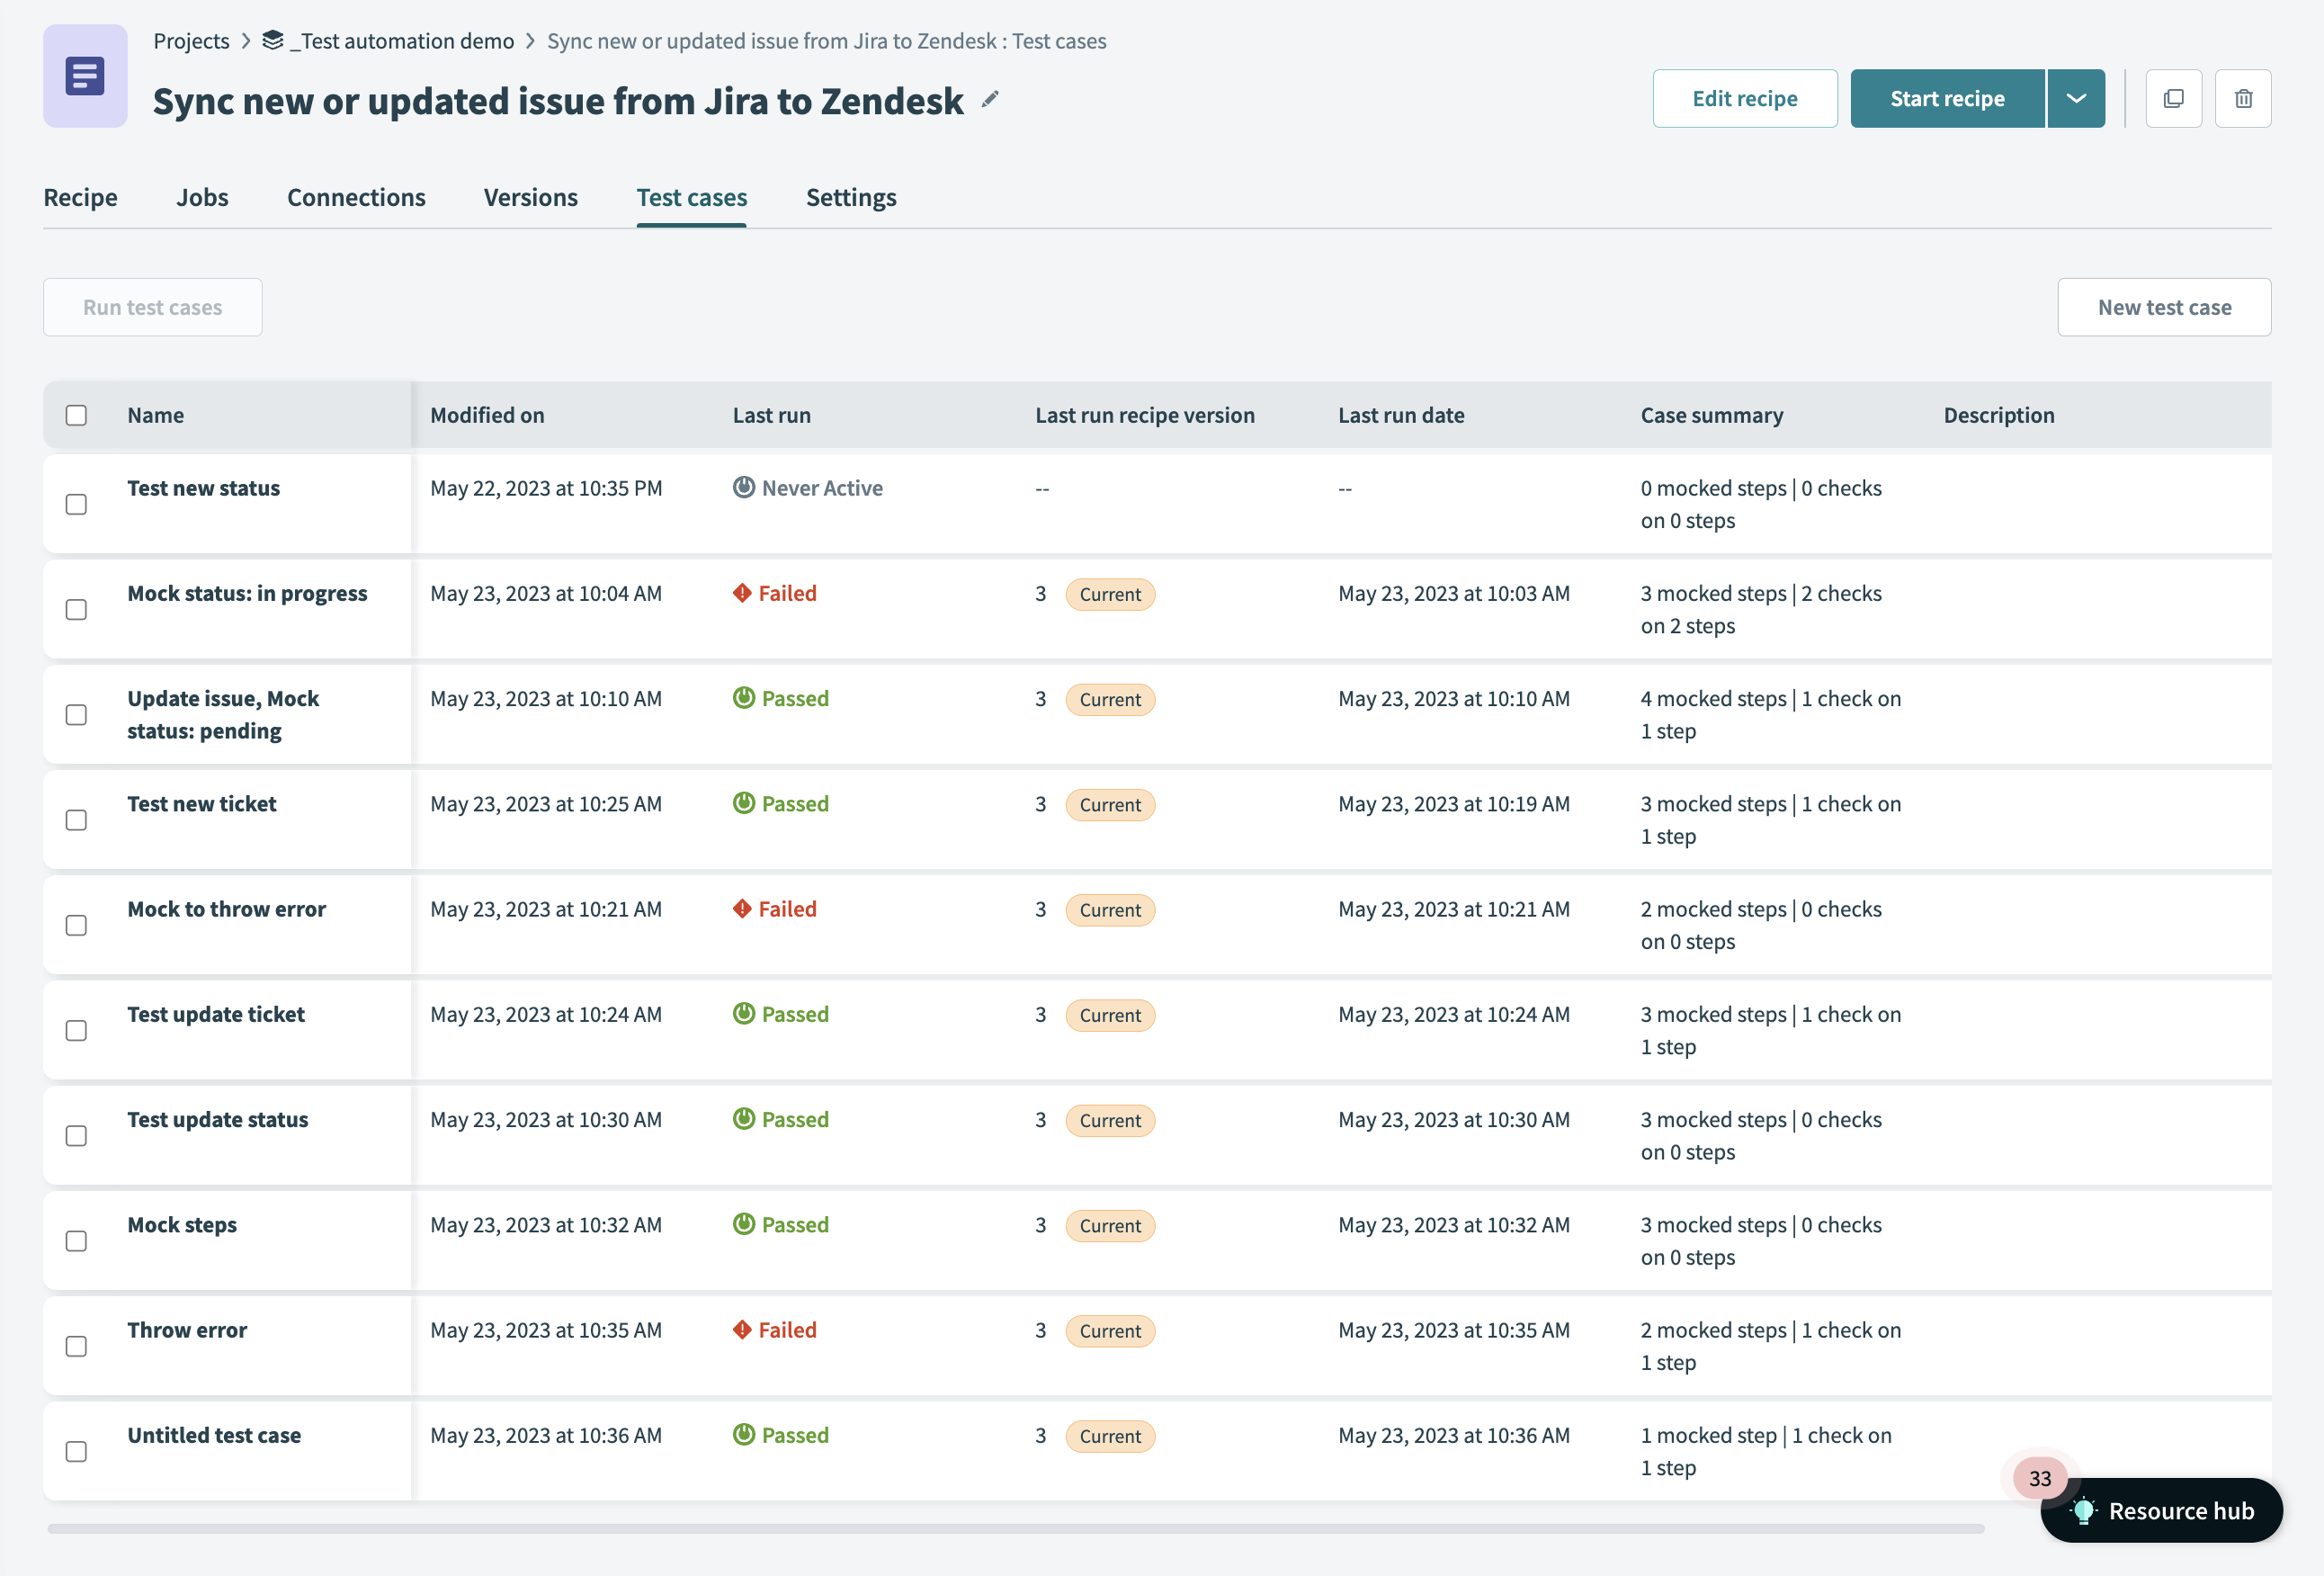
Task: Toggle the checkbox for Mock steps row
Action: pyautogui.click(x=77, y=1240)
